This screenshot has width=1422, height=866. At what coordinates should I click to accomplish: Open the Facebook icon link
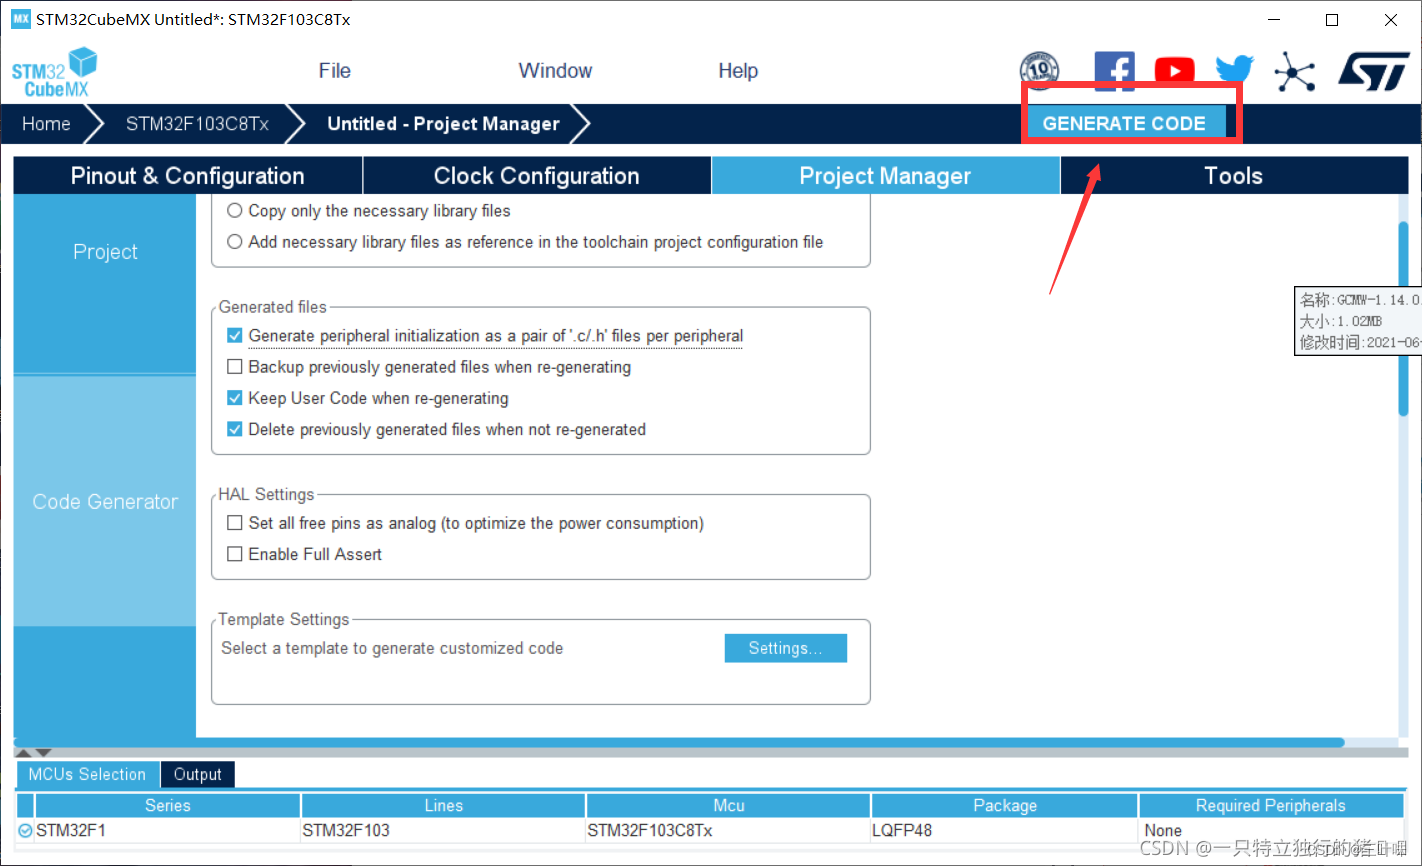pos(1114,70)
